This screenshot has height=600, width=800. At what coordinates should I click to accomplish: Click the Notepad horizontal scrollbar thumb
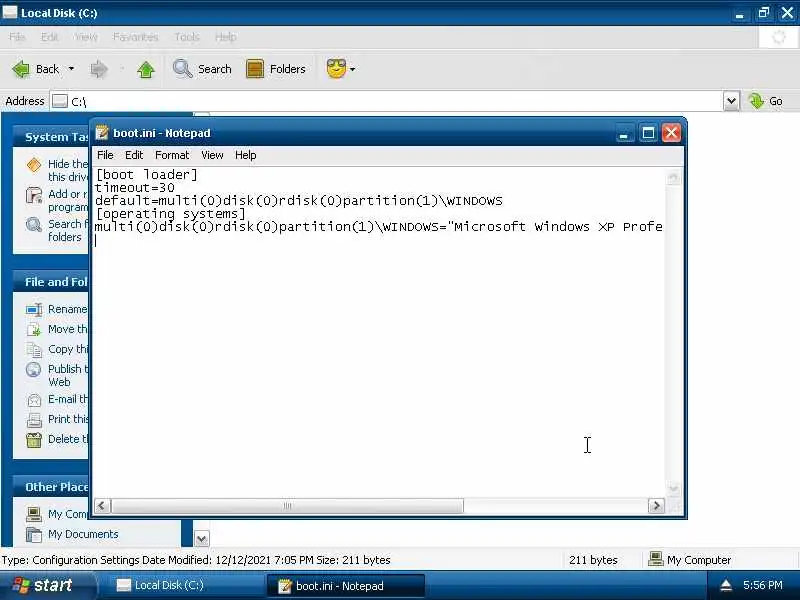pos(287,506)
